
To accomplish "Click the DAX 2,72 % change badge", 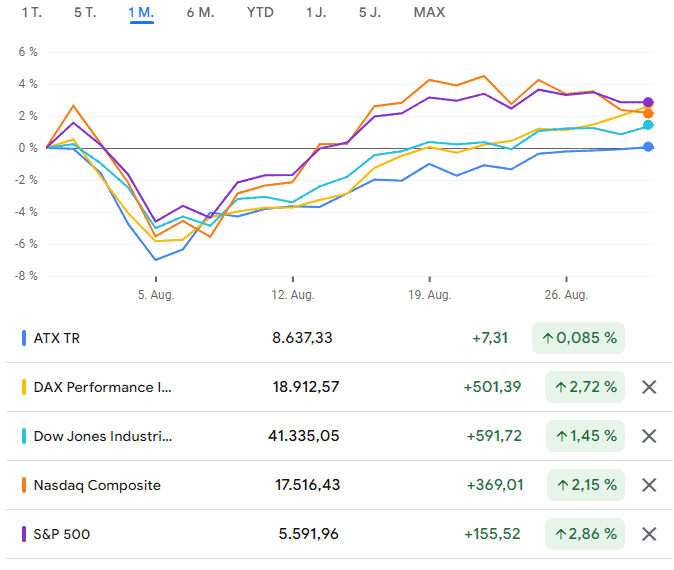I will coord(585,387).
